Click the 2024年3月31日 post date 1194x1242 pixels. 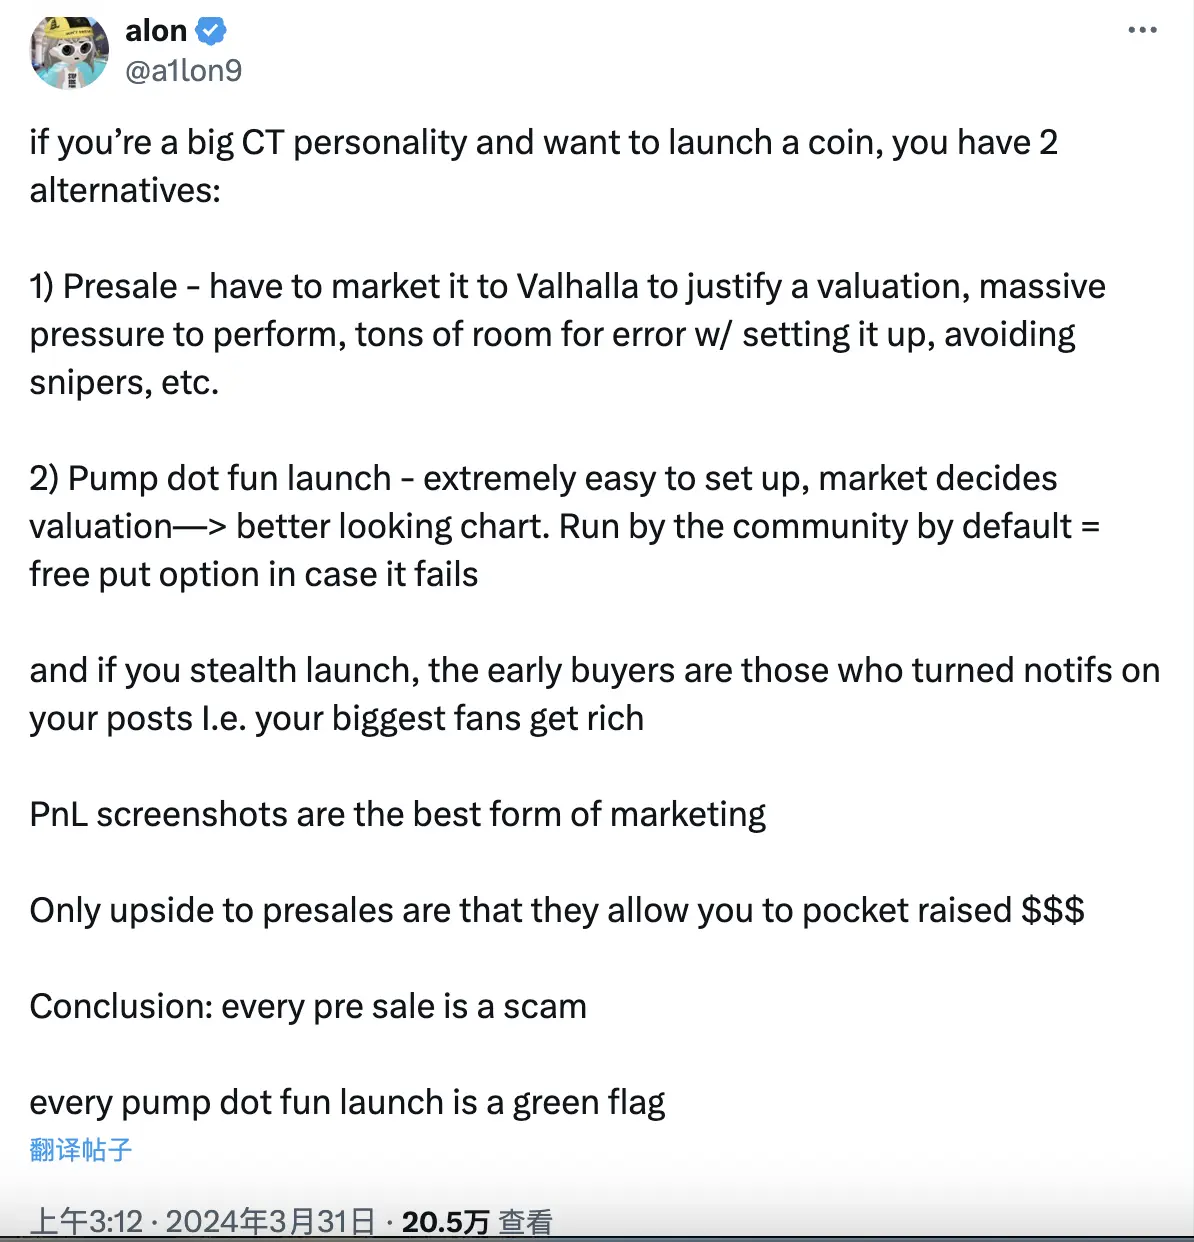coord(270,1221)
